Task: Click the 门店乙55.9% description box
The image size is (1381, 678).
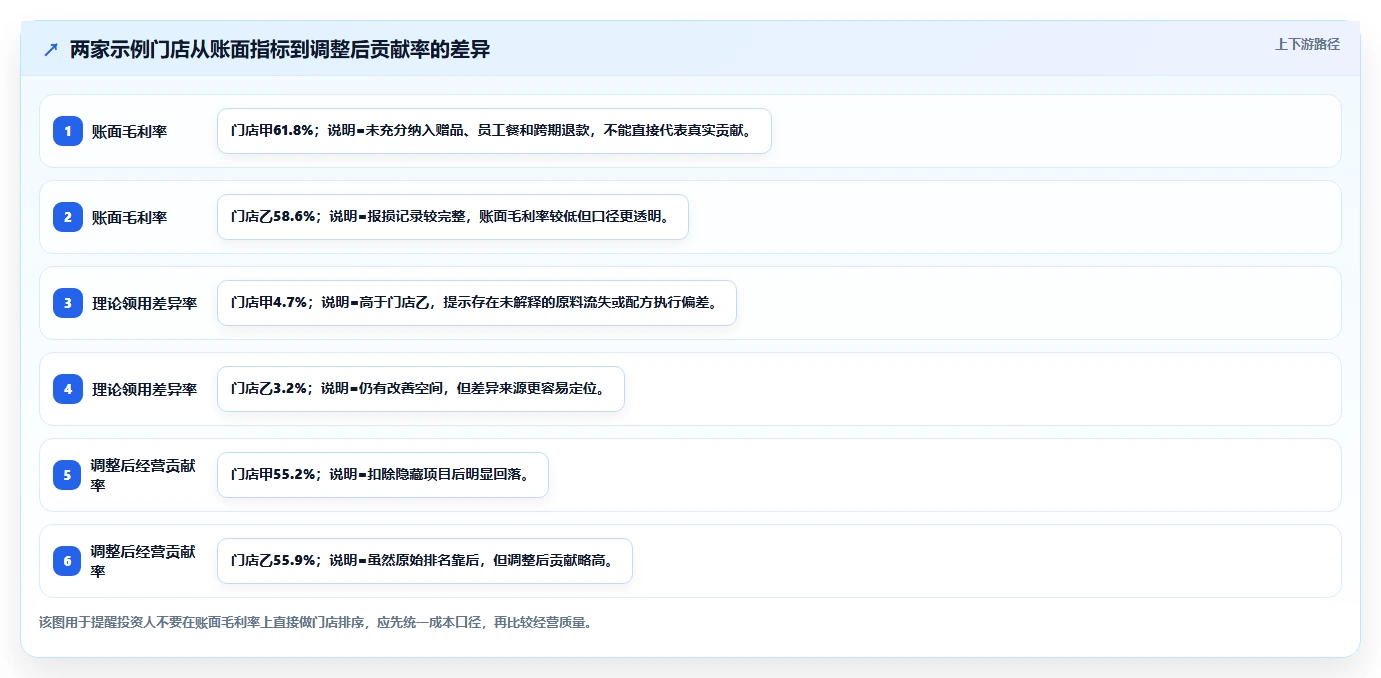Action: pos(425,561)
